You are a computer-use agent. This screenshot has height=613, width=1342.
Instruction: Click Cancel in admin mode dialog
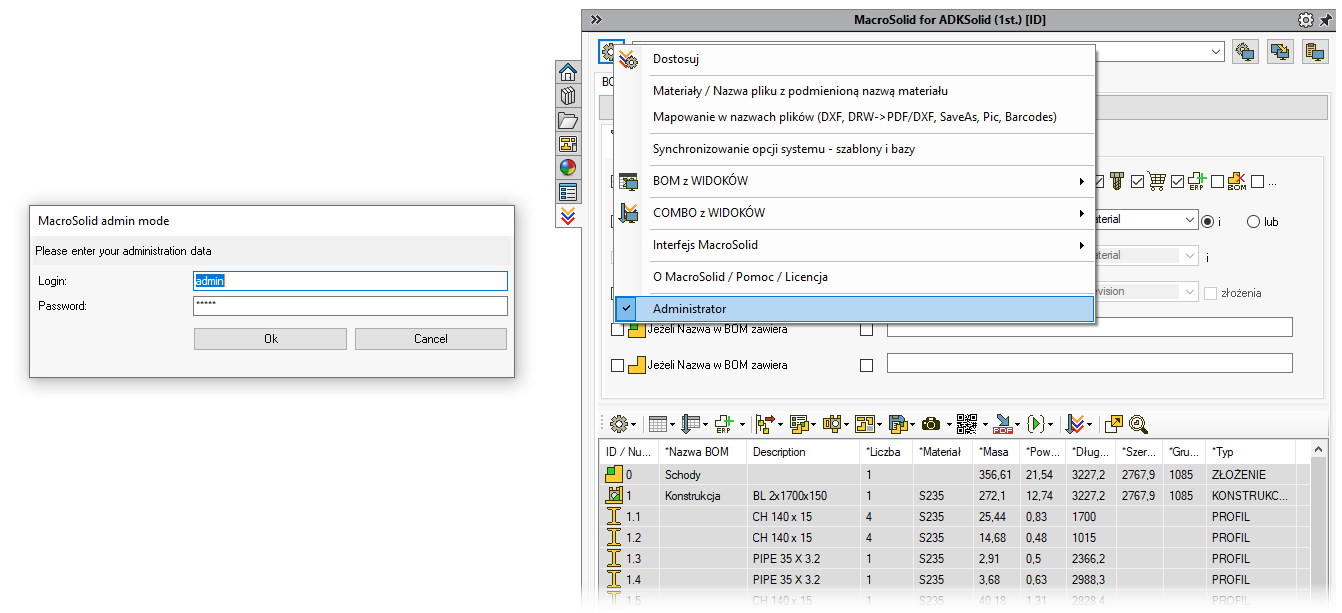pos(431,339)
